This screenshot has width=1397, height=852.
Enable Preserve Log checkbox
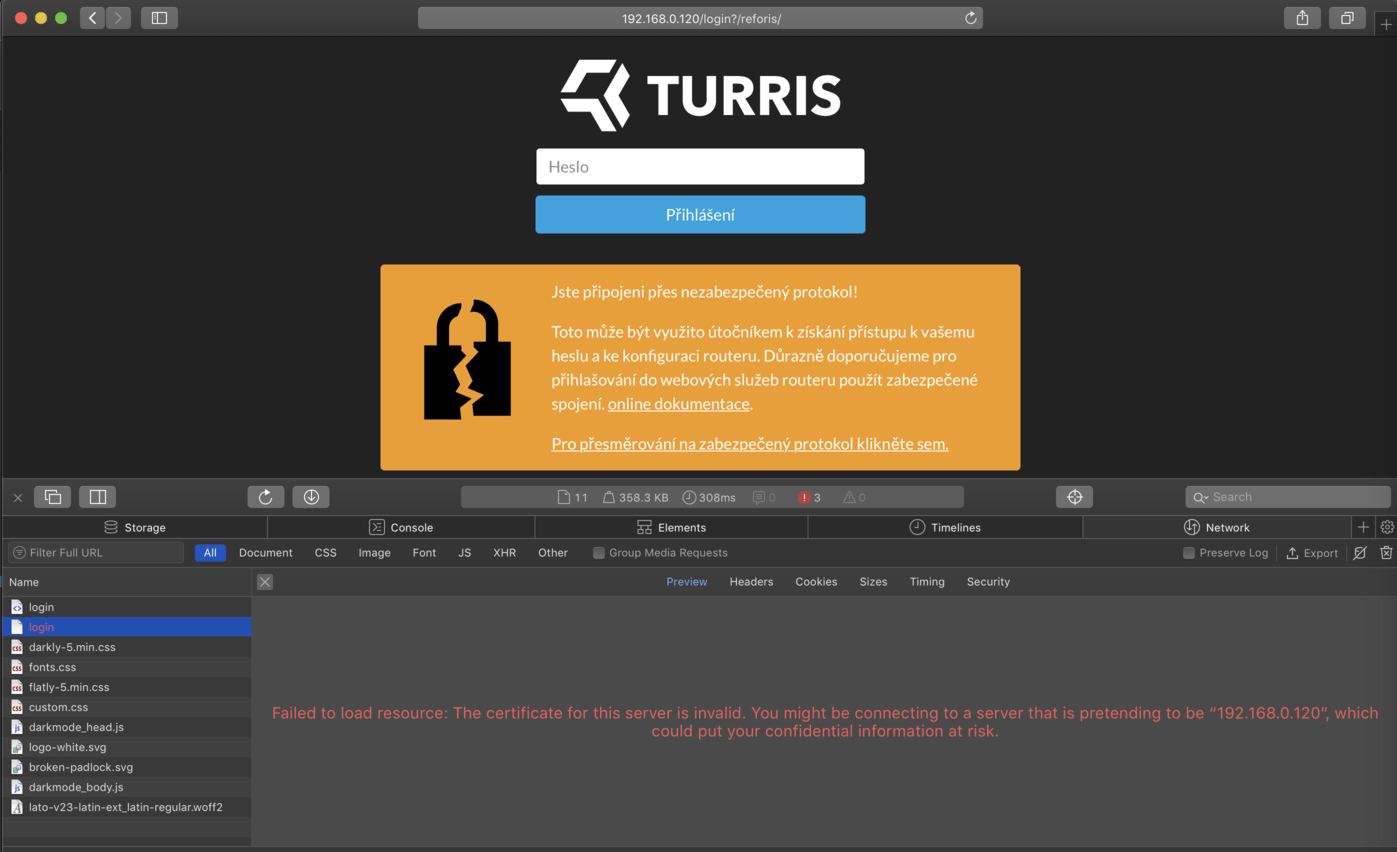tap(1189, 553)
